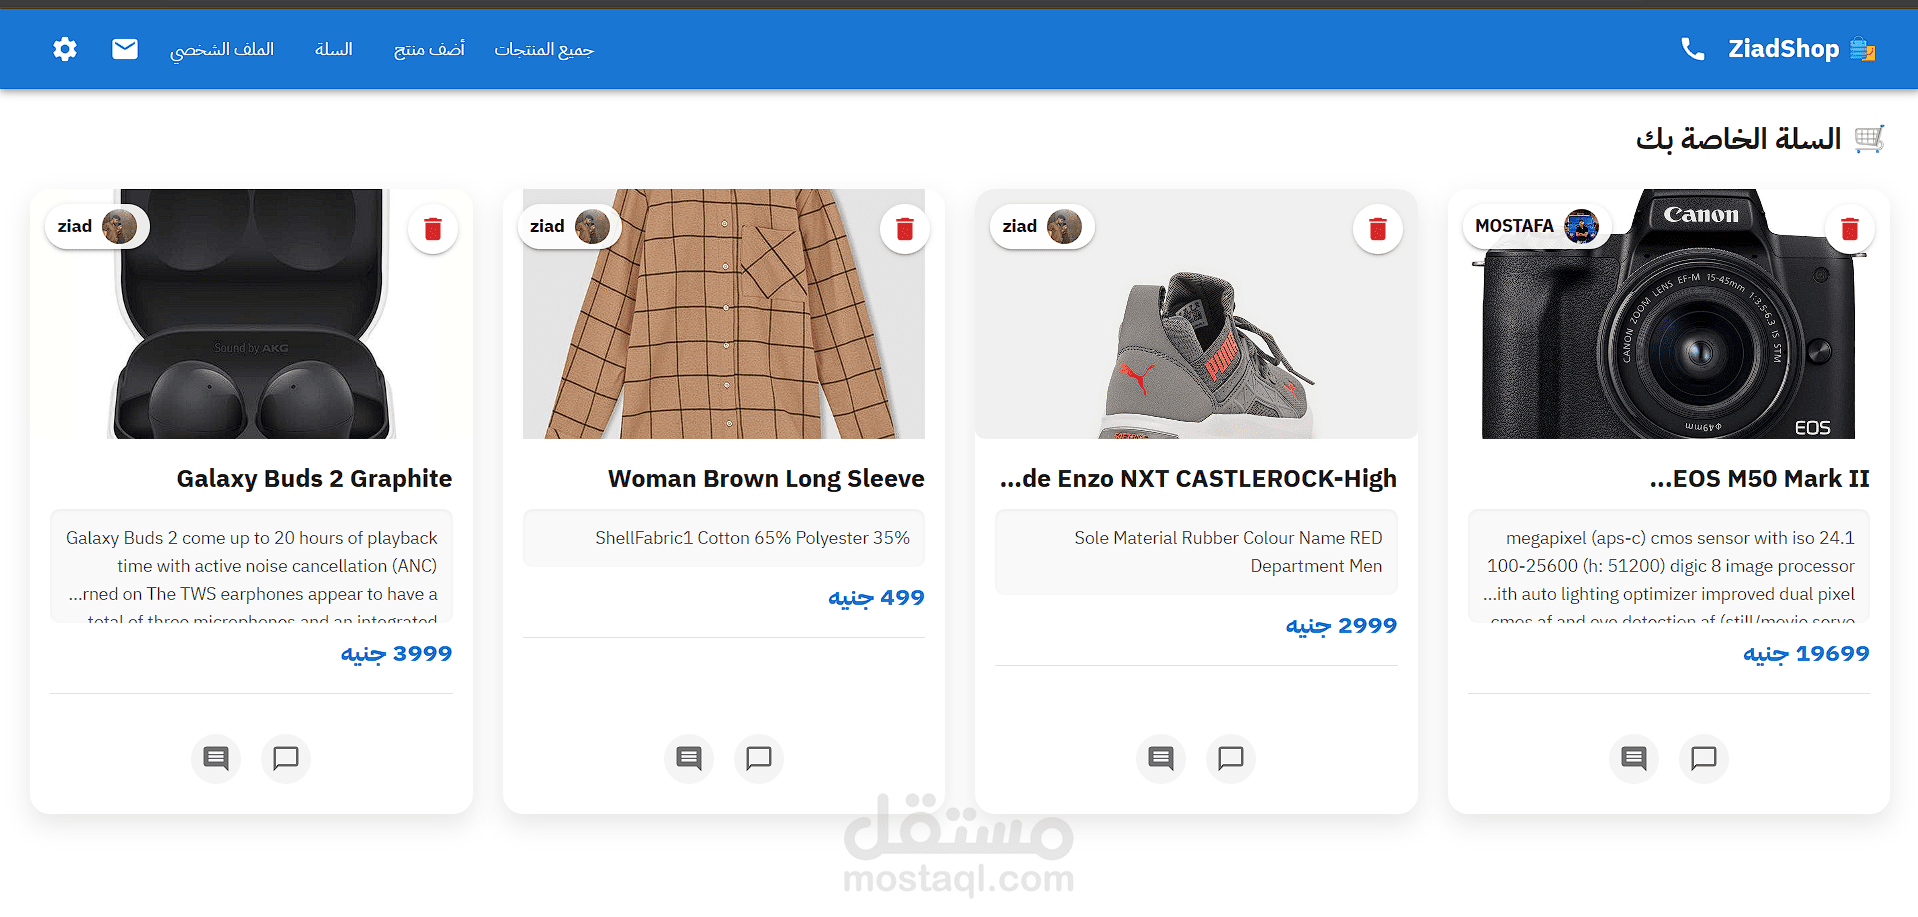Image resolution: width=1918 pixels, height=917 pixels.
Task: Click the 499 جنيه price
Action: click(x=876, y=598)
